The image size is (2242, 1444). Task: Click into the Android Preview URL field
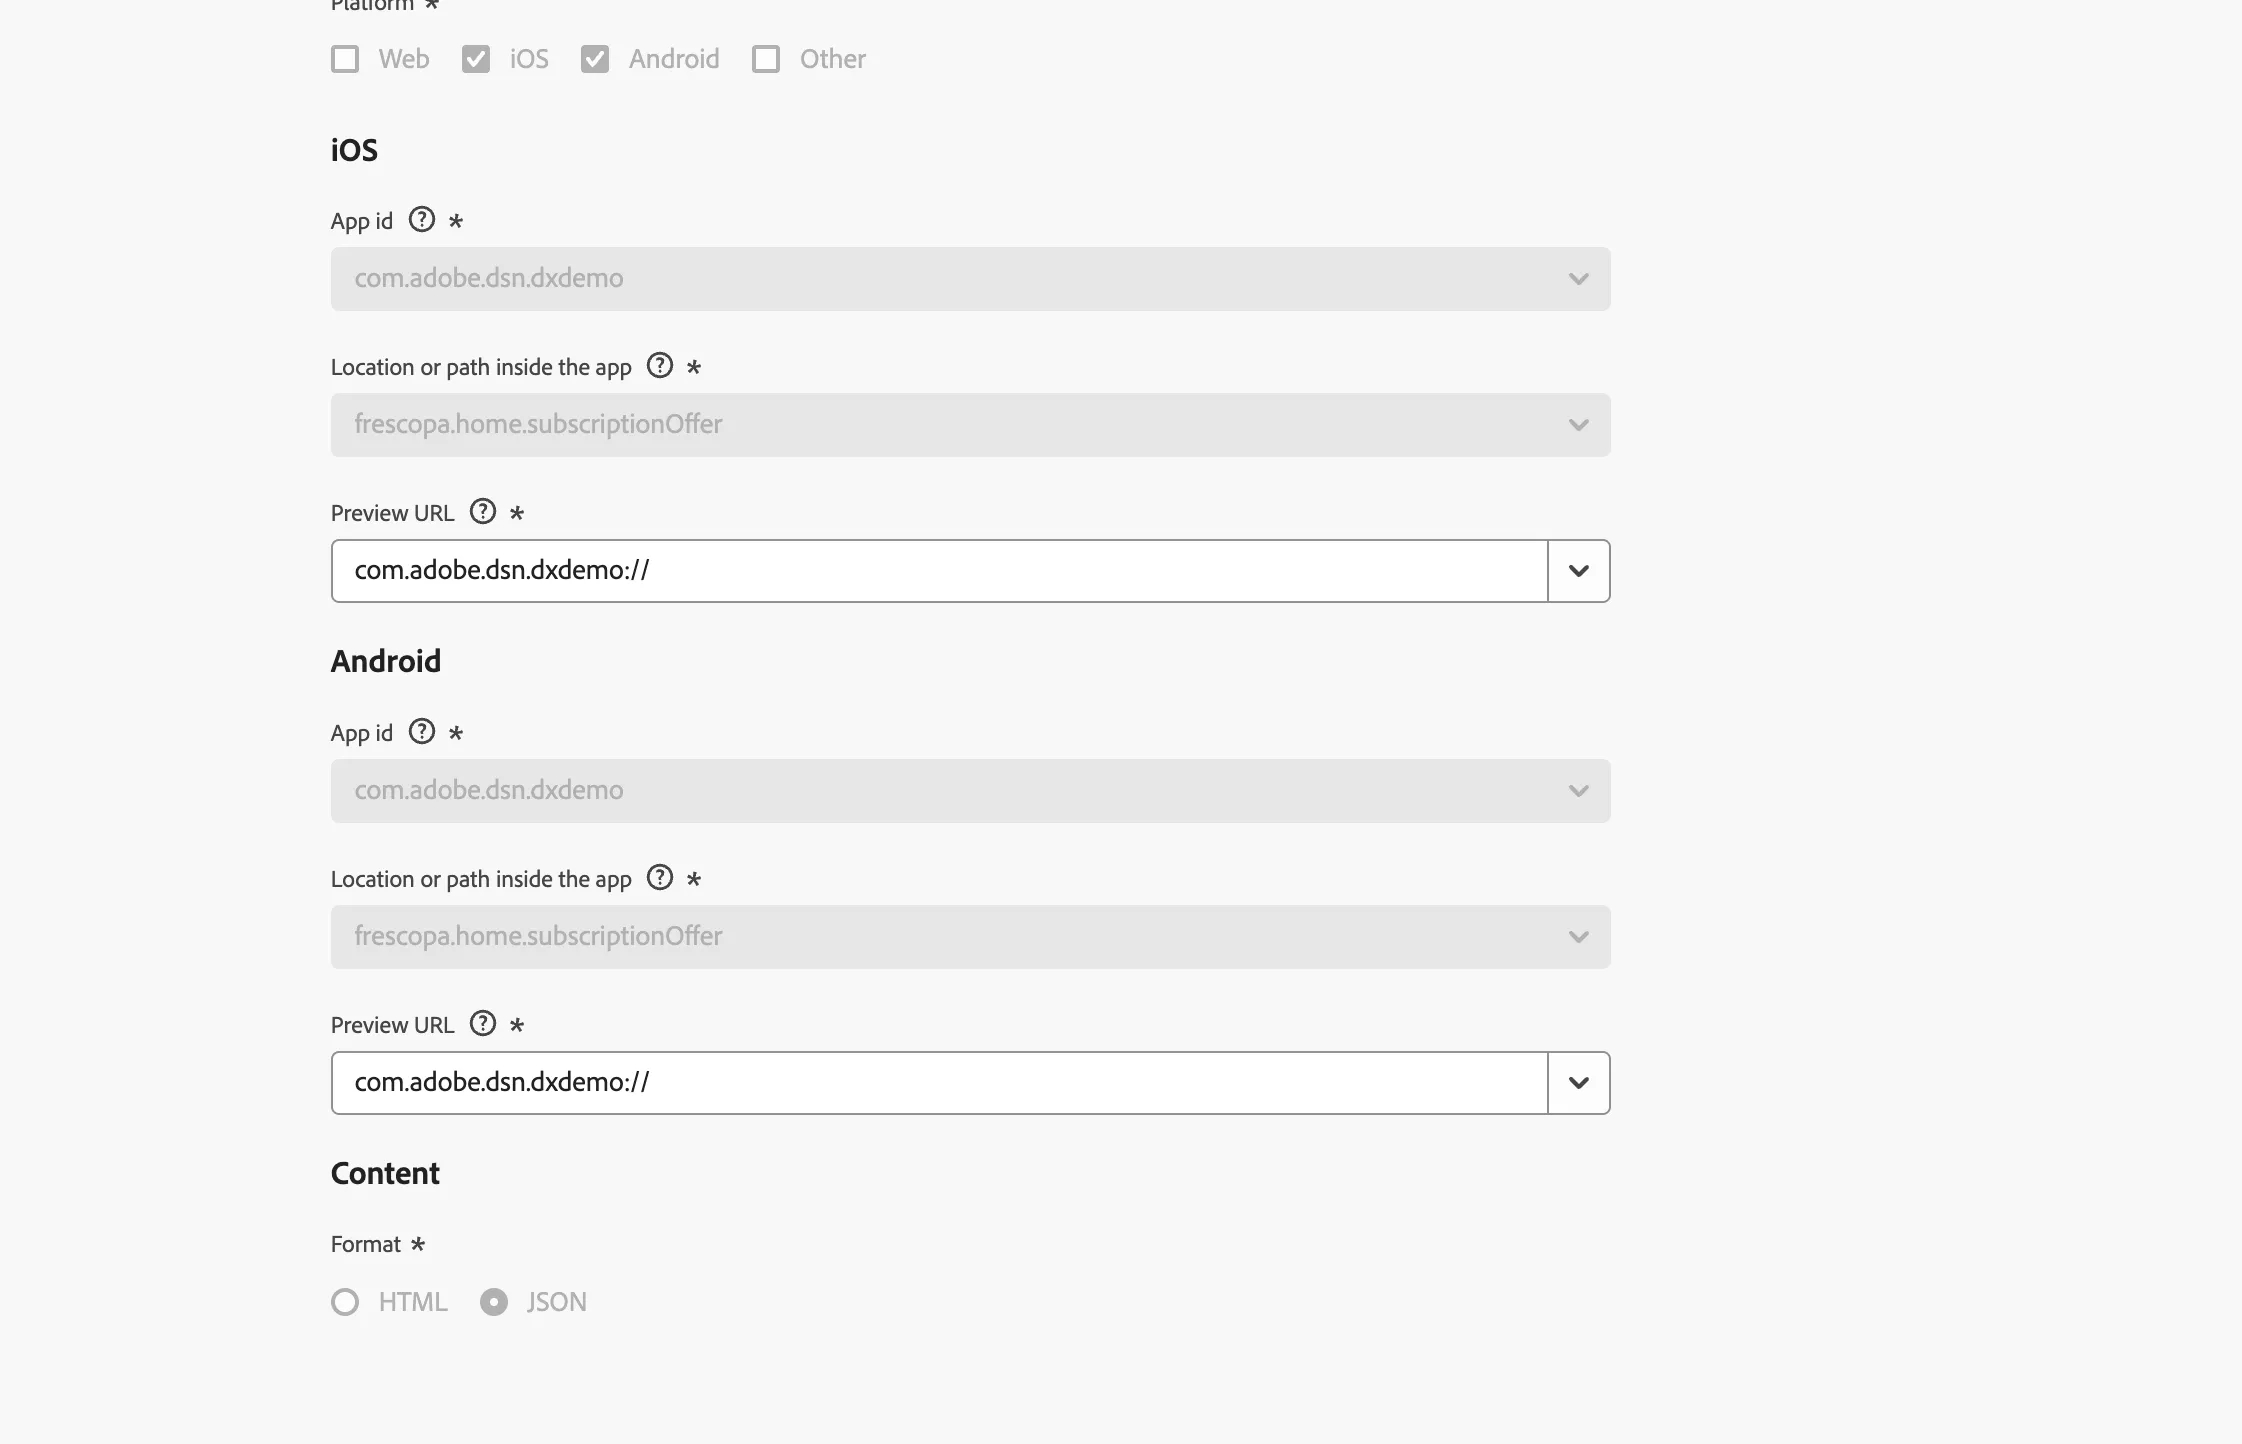point(939,1083)
